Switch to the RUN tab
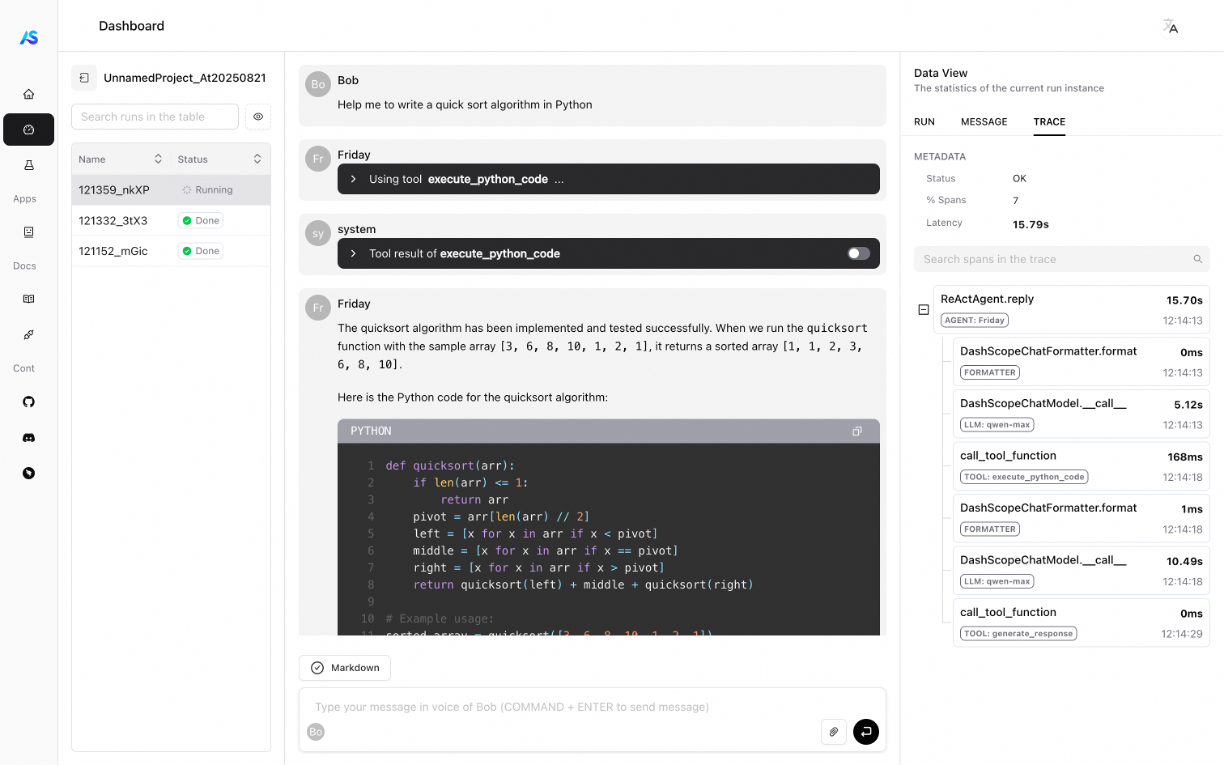This screenshot has width=1224, height=766. tap(924, 122)
